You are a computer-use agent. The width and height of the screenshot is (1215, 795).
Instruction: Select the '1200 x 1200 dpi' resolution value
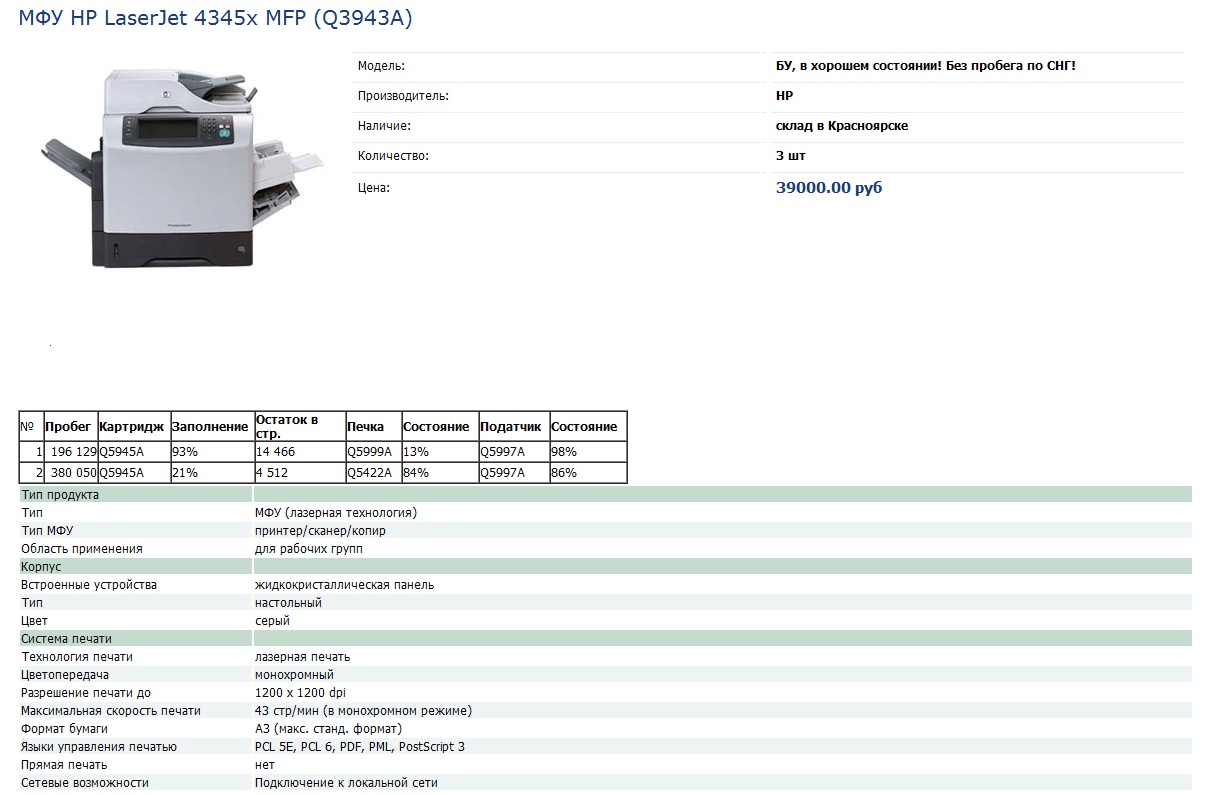pyautogui.click(x=300, y=693)
